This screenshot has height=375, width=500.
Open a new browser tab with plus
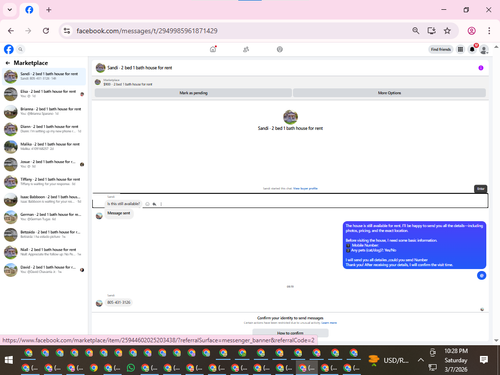[x=49, y=10]
